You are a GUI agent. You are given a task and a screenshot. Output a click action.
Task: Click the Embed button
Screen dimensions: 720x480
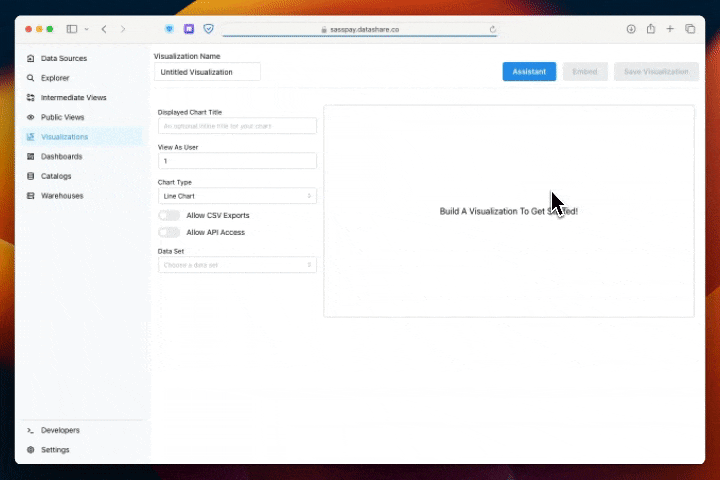coord(585,72)
